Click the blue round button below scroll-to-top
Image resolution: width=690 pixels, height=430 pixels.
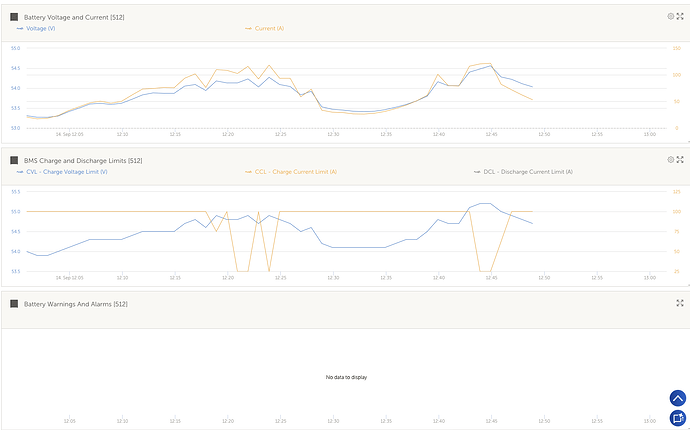click(678, 418)
